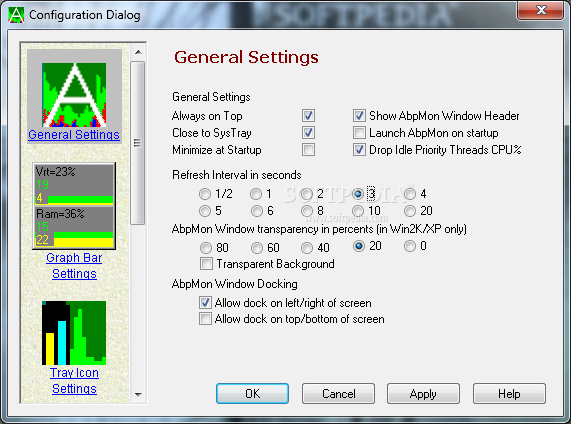Open the Tray Icon Settings link
Image resolution: width=571 pixels, height=424 pixels.
tap(74, 381)
